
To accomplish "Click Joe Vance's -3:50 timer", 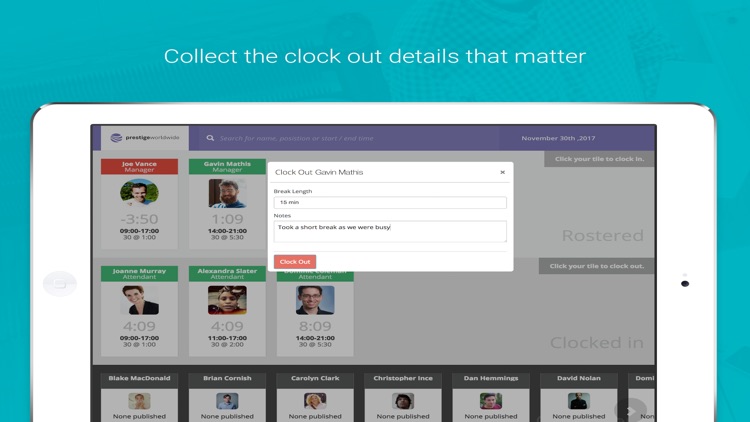I will click(x=139, y=219).
